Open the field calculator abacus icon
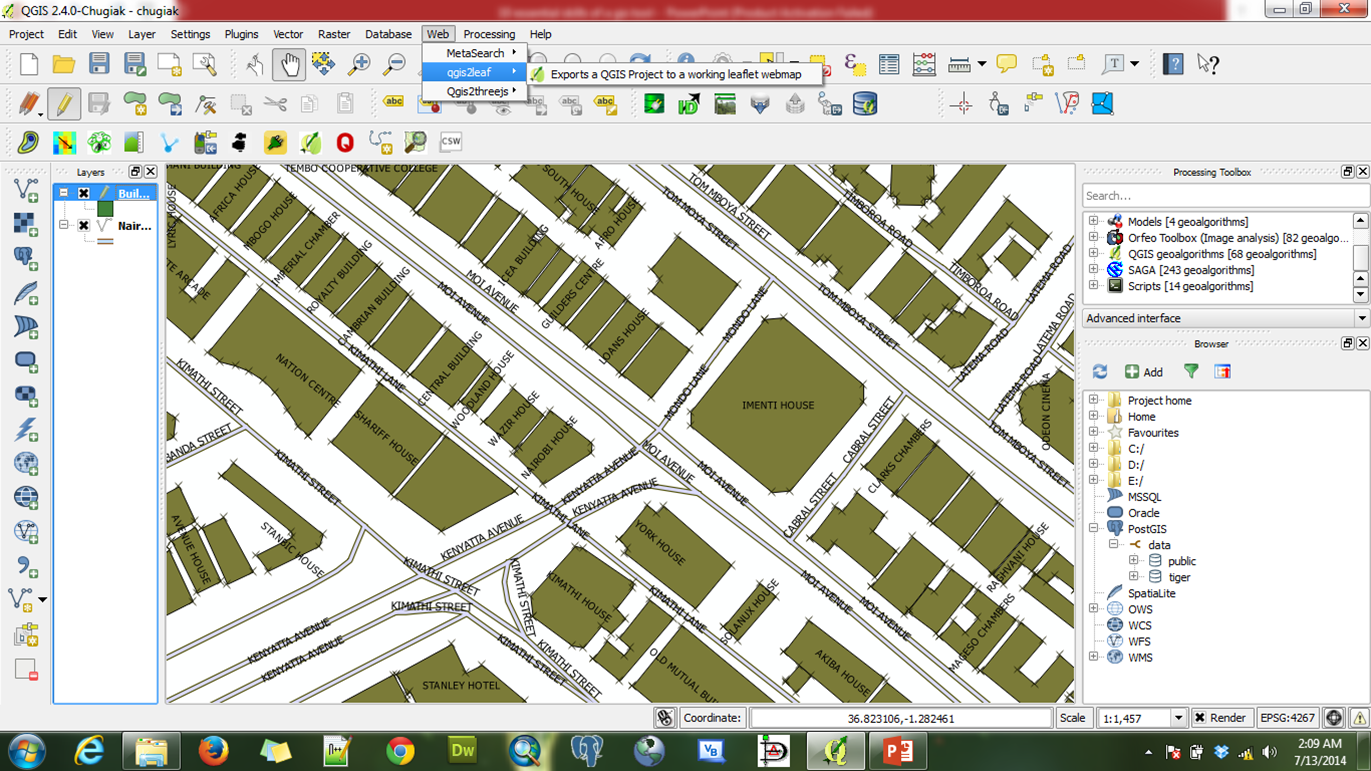The width and height of the screenshot is (1371, 771). 924,65
